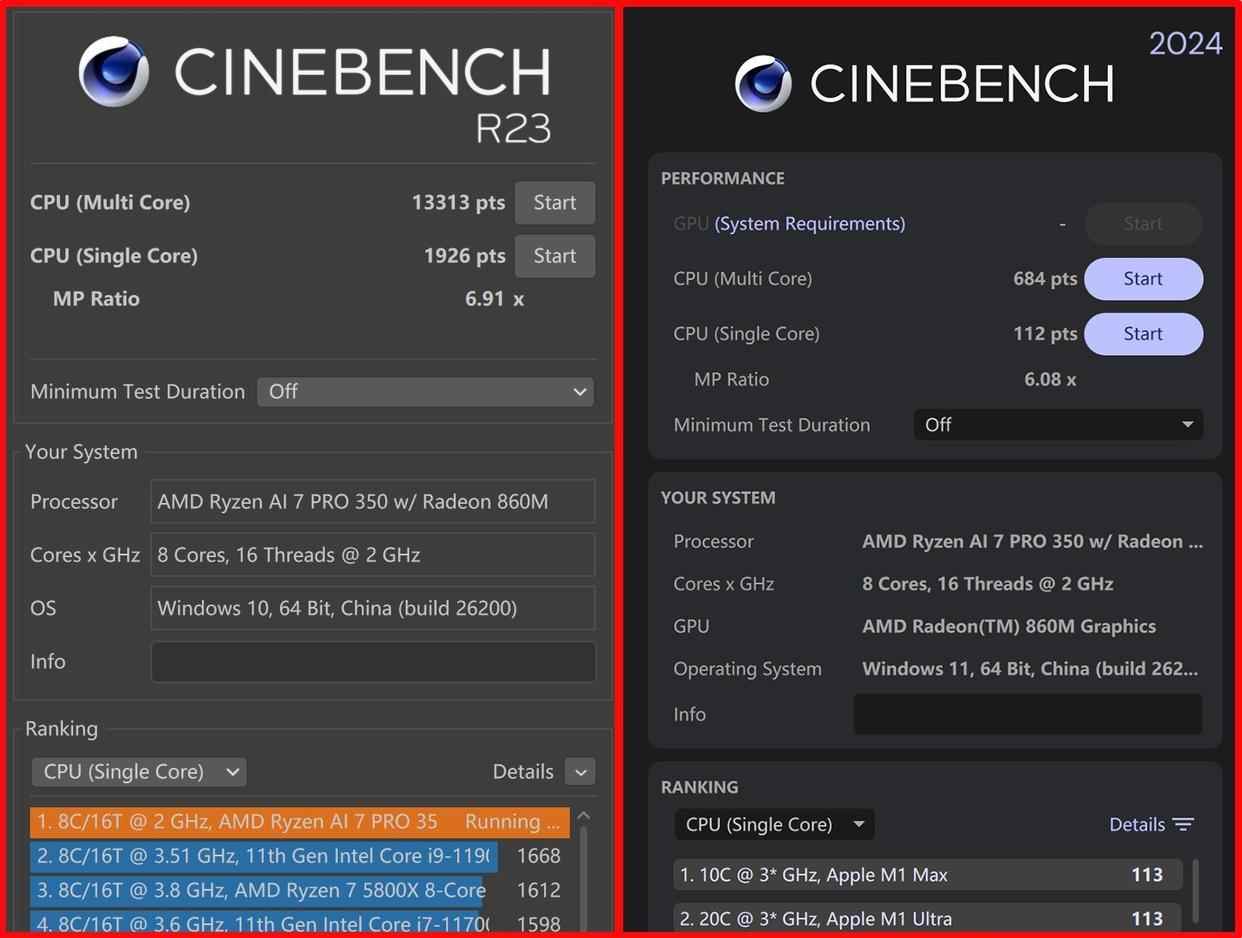Click the R23 Processor field
The width and height of the screenshot is (1242, 938).
[373, 502]
